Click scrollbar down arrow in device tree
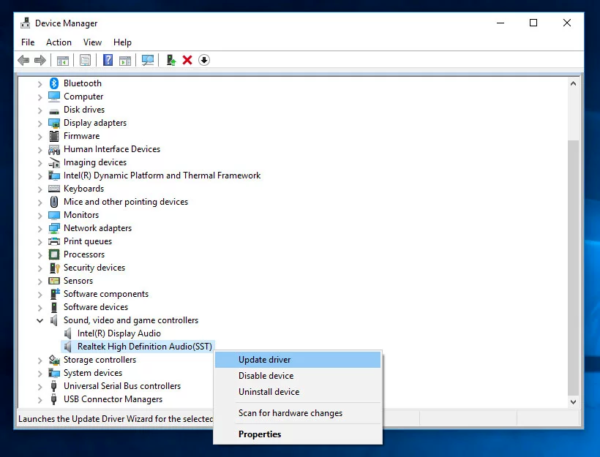Viewport: 600px width, 457px height. 573,402
